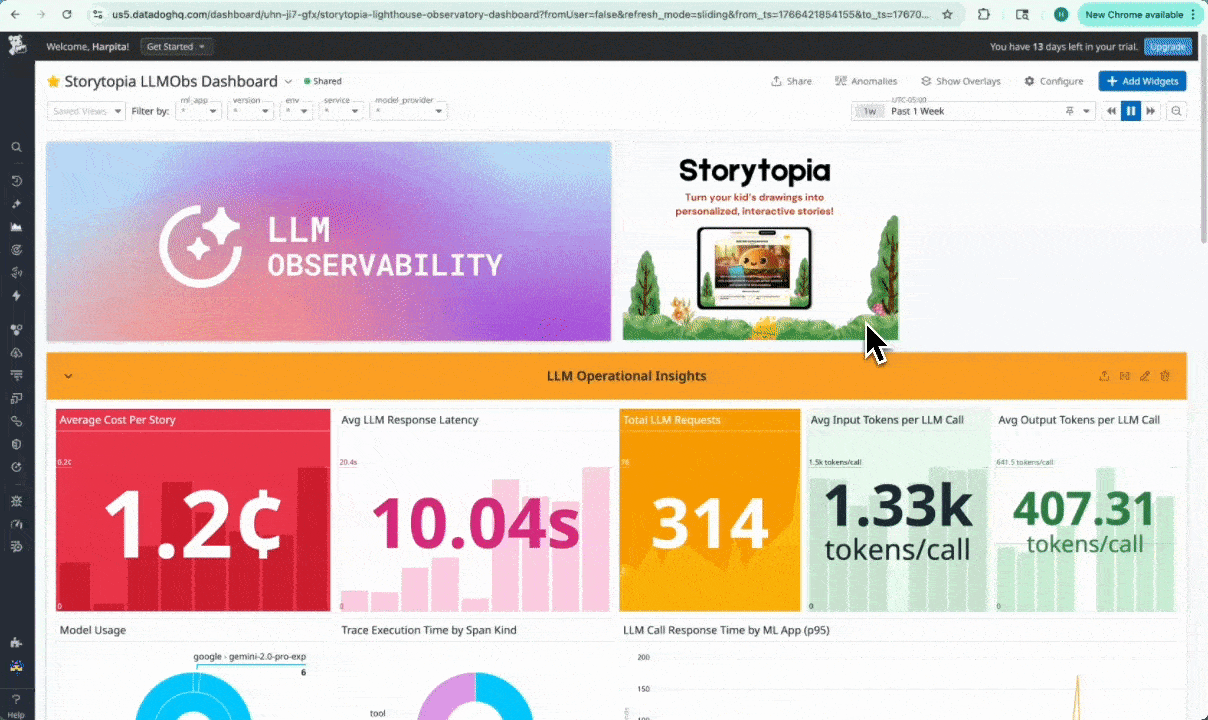Click the Anomalies menu item
This screenshot has width=1208, height=720.
(x=866, y=81)
